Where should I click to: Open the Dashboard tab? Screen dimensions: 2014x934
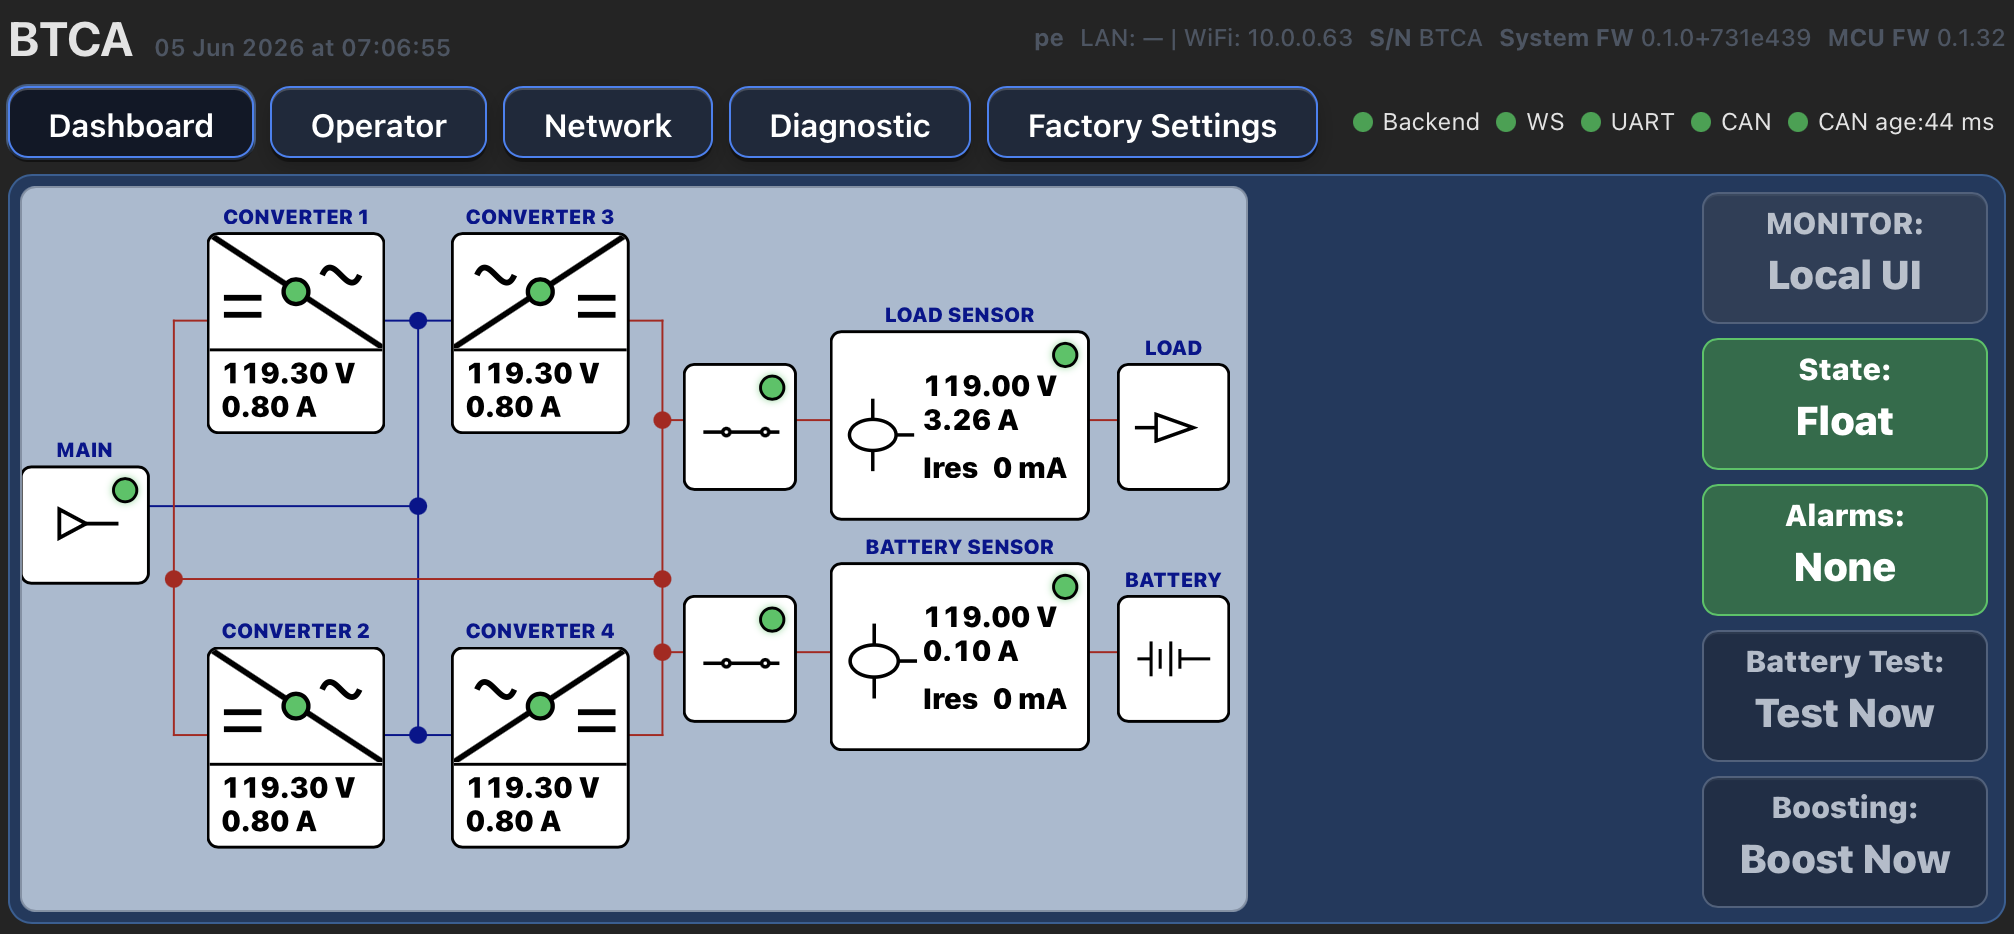(131, 123)
